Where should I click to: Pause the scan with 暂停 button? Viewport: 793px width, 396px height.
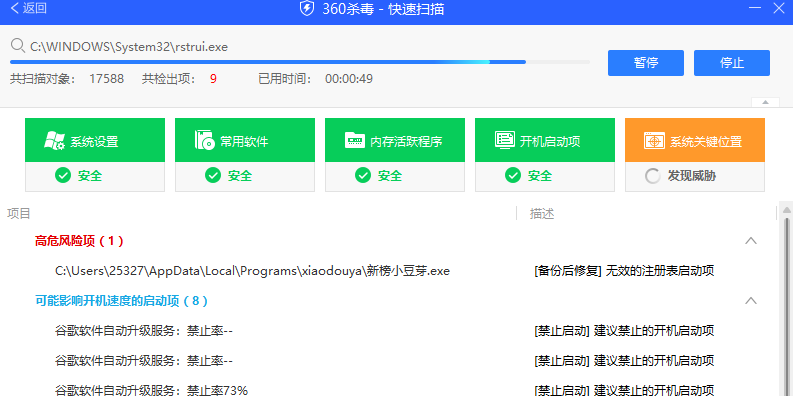click(646, 63)
